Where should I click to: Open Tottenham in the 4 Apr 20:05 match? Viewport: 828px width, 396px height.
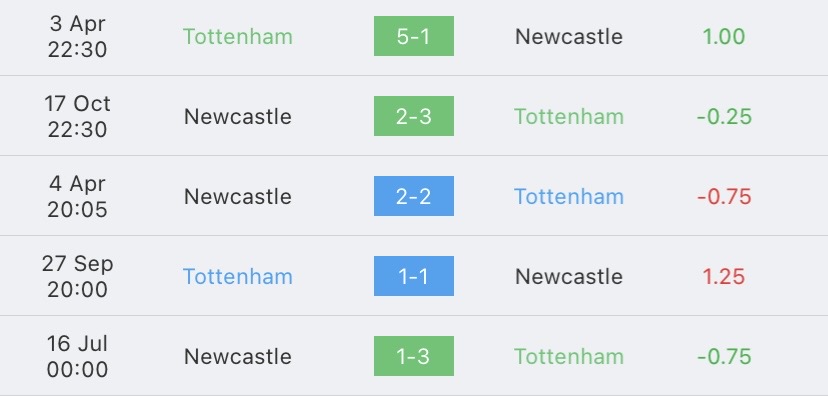click(x=569, y=196)
